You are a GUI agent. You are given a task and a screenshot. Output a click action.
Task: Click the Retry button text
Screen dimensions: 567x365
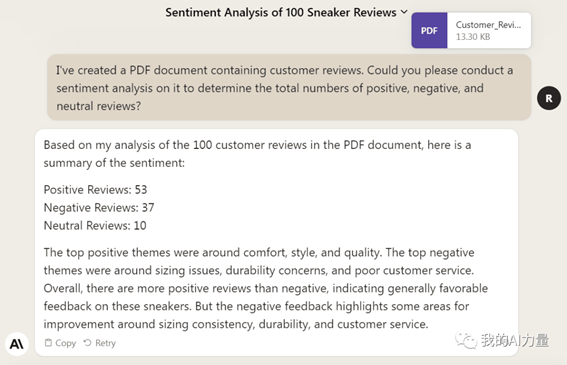105,343
